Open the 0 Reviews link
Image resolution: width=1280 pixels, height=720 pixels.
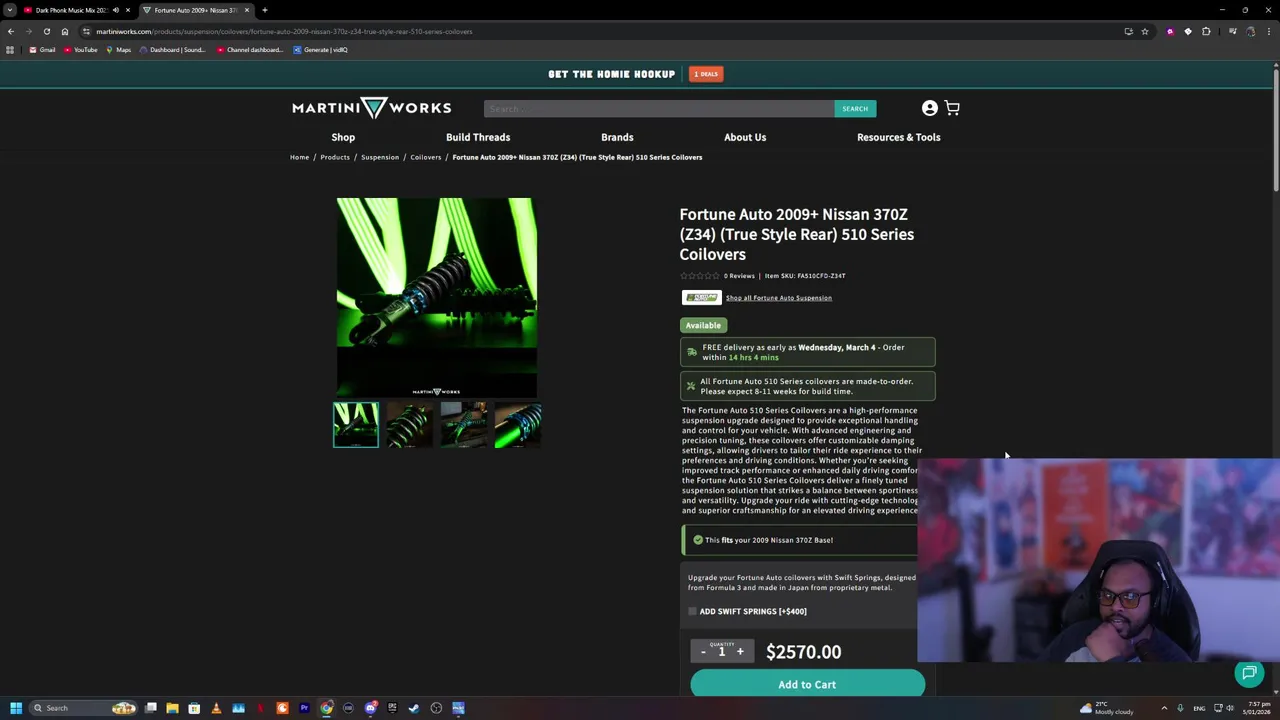click(x=739, y=276)
